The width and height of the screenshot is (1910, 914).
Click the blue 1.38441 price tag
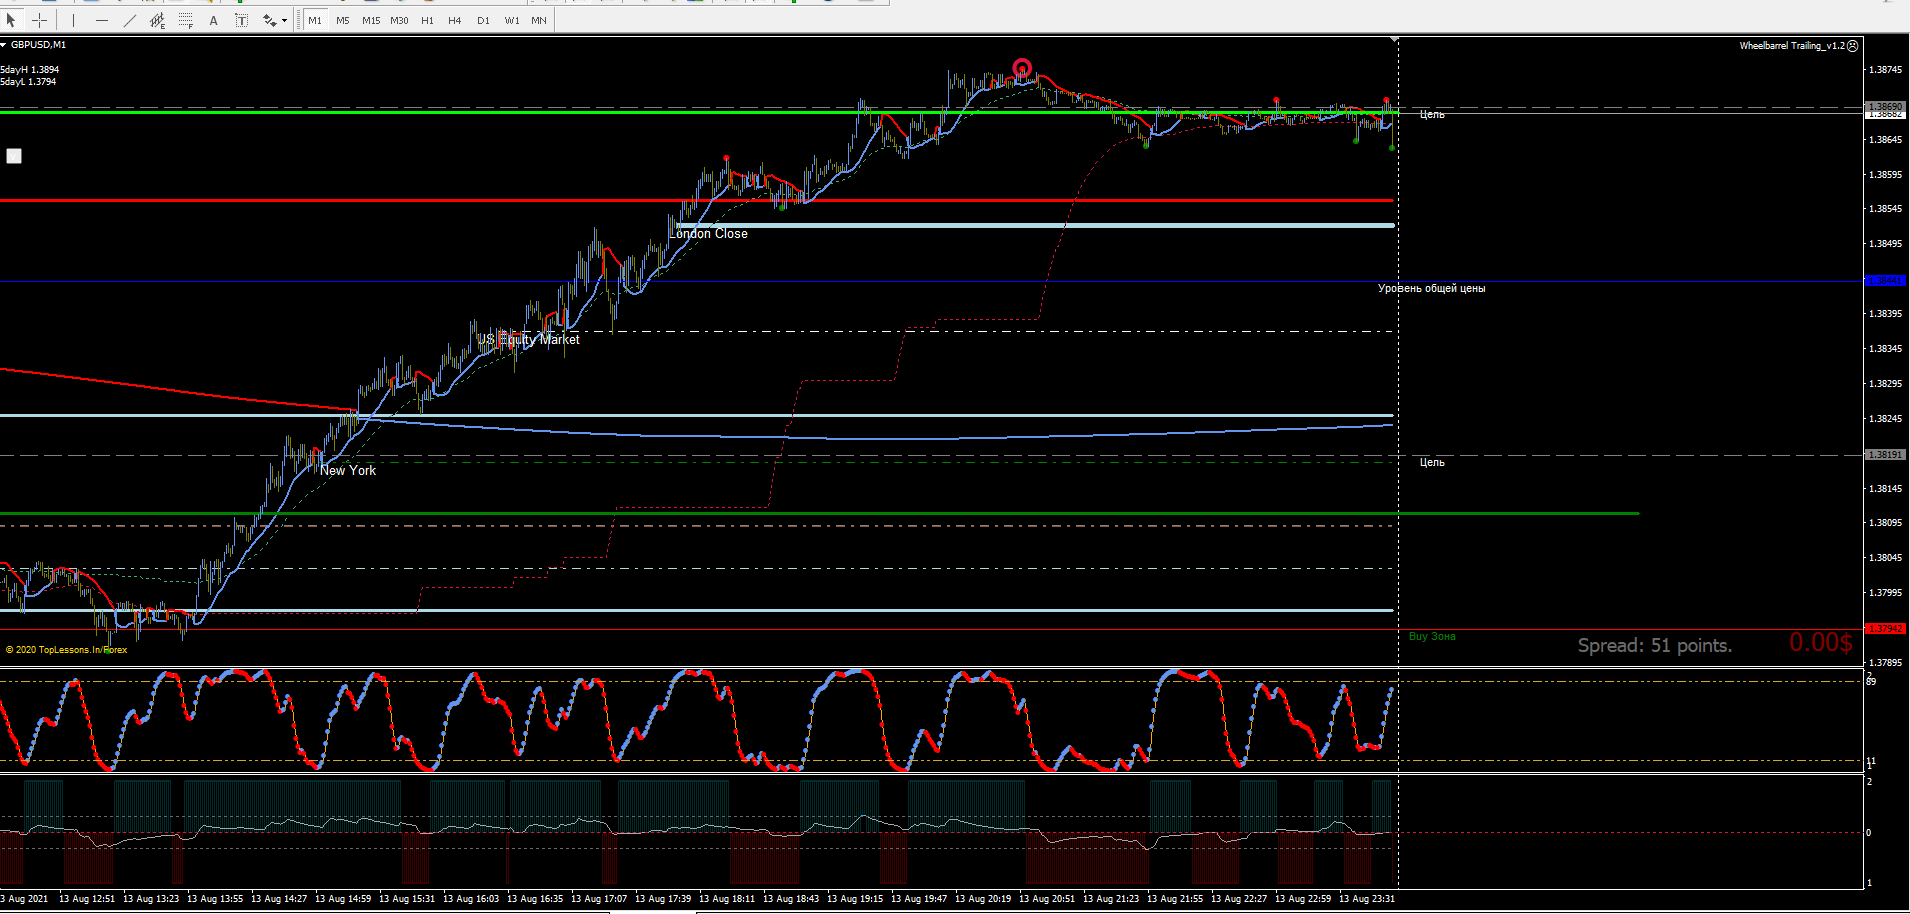[1886, 281]
